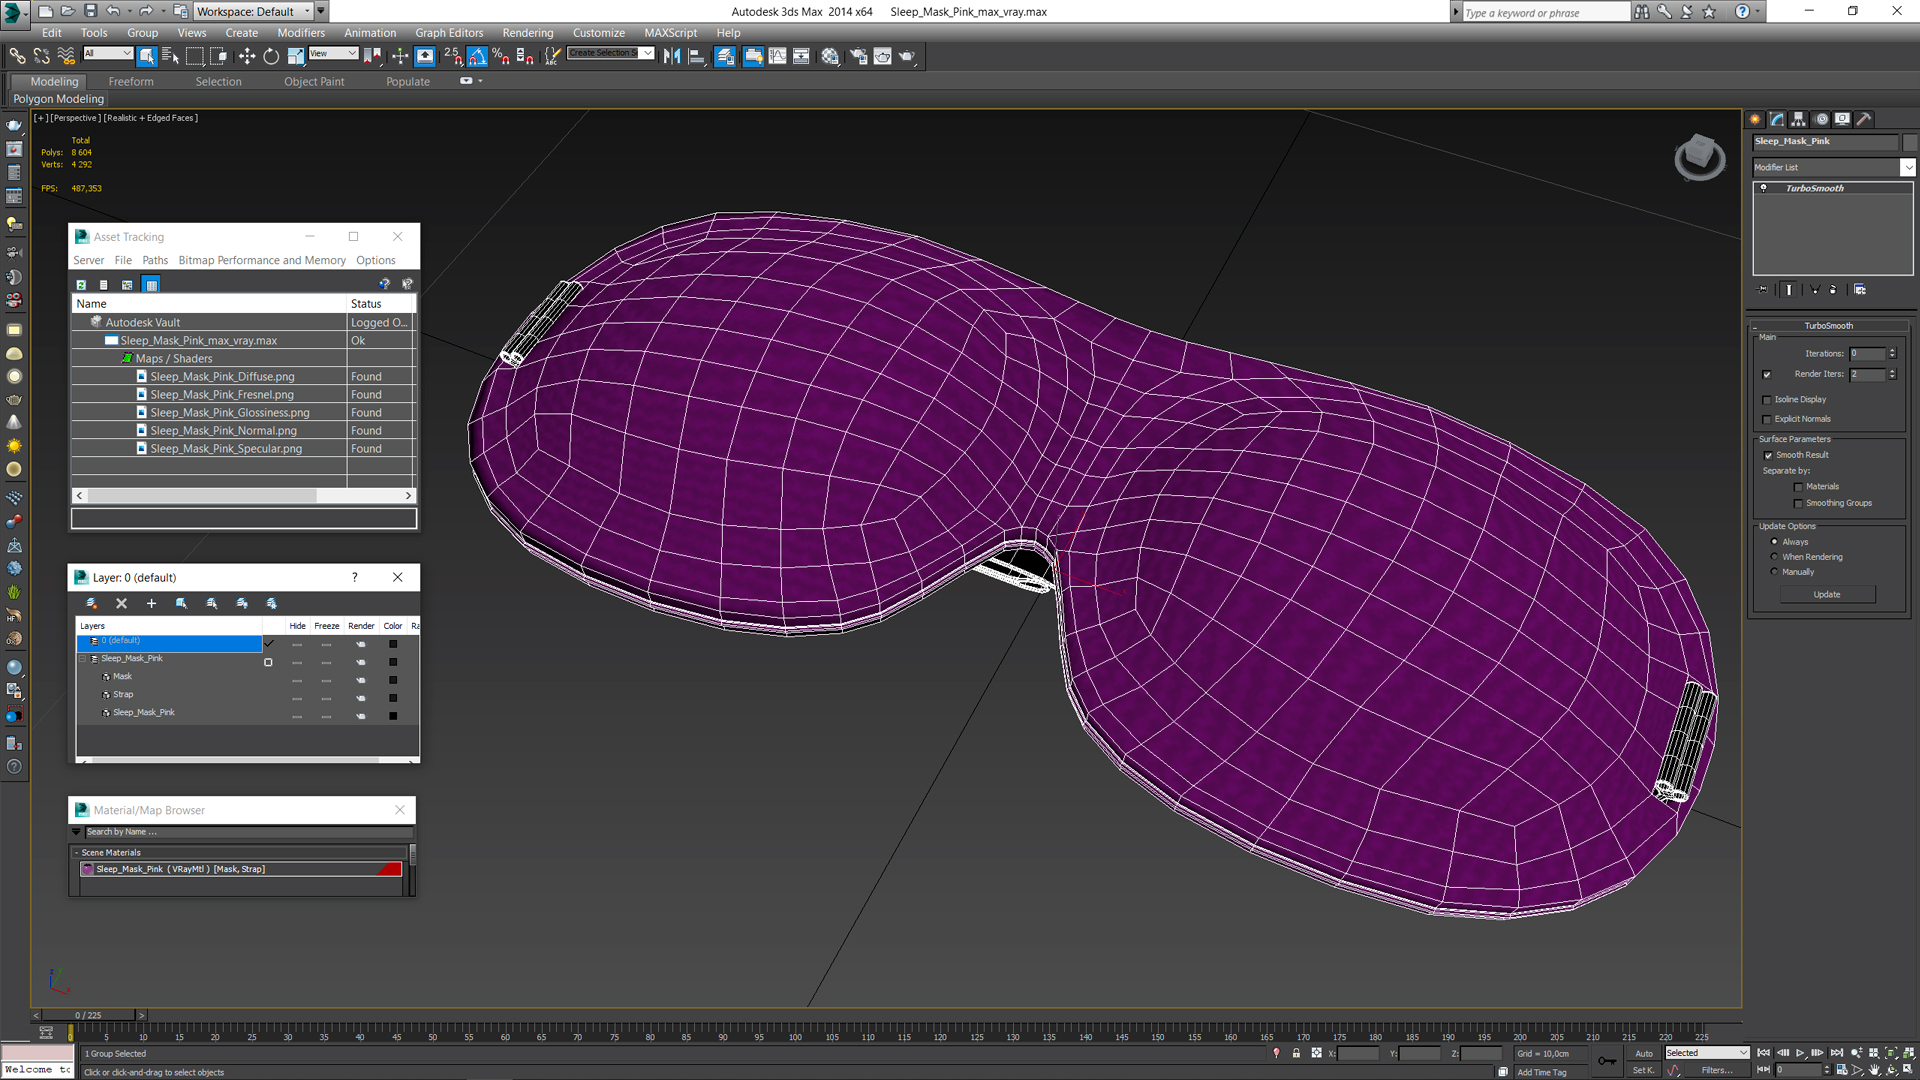Open the Schematic View
This screenshot has height=1080, width=1920.
click(801, 56)
